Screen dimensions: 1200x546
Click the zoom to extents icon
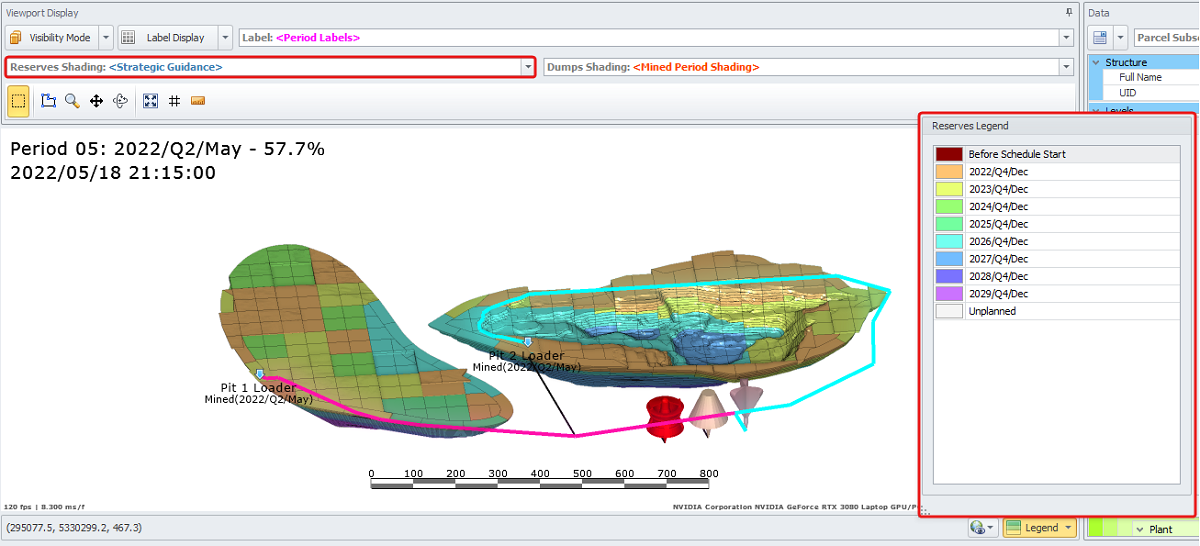[x=150, y=101]
